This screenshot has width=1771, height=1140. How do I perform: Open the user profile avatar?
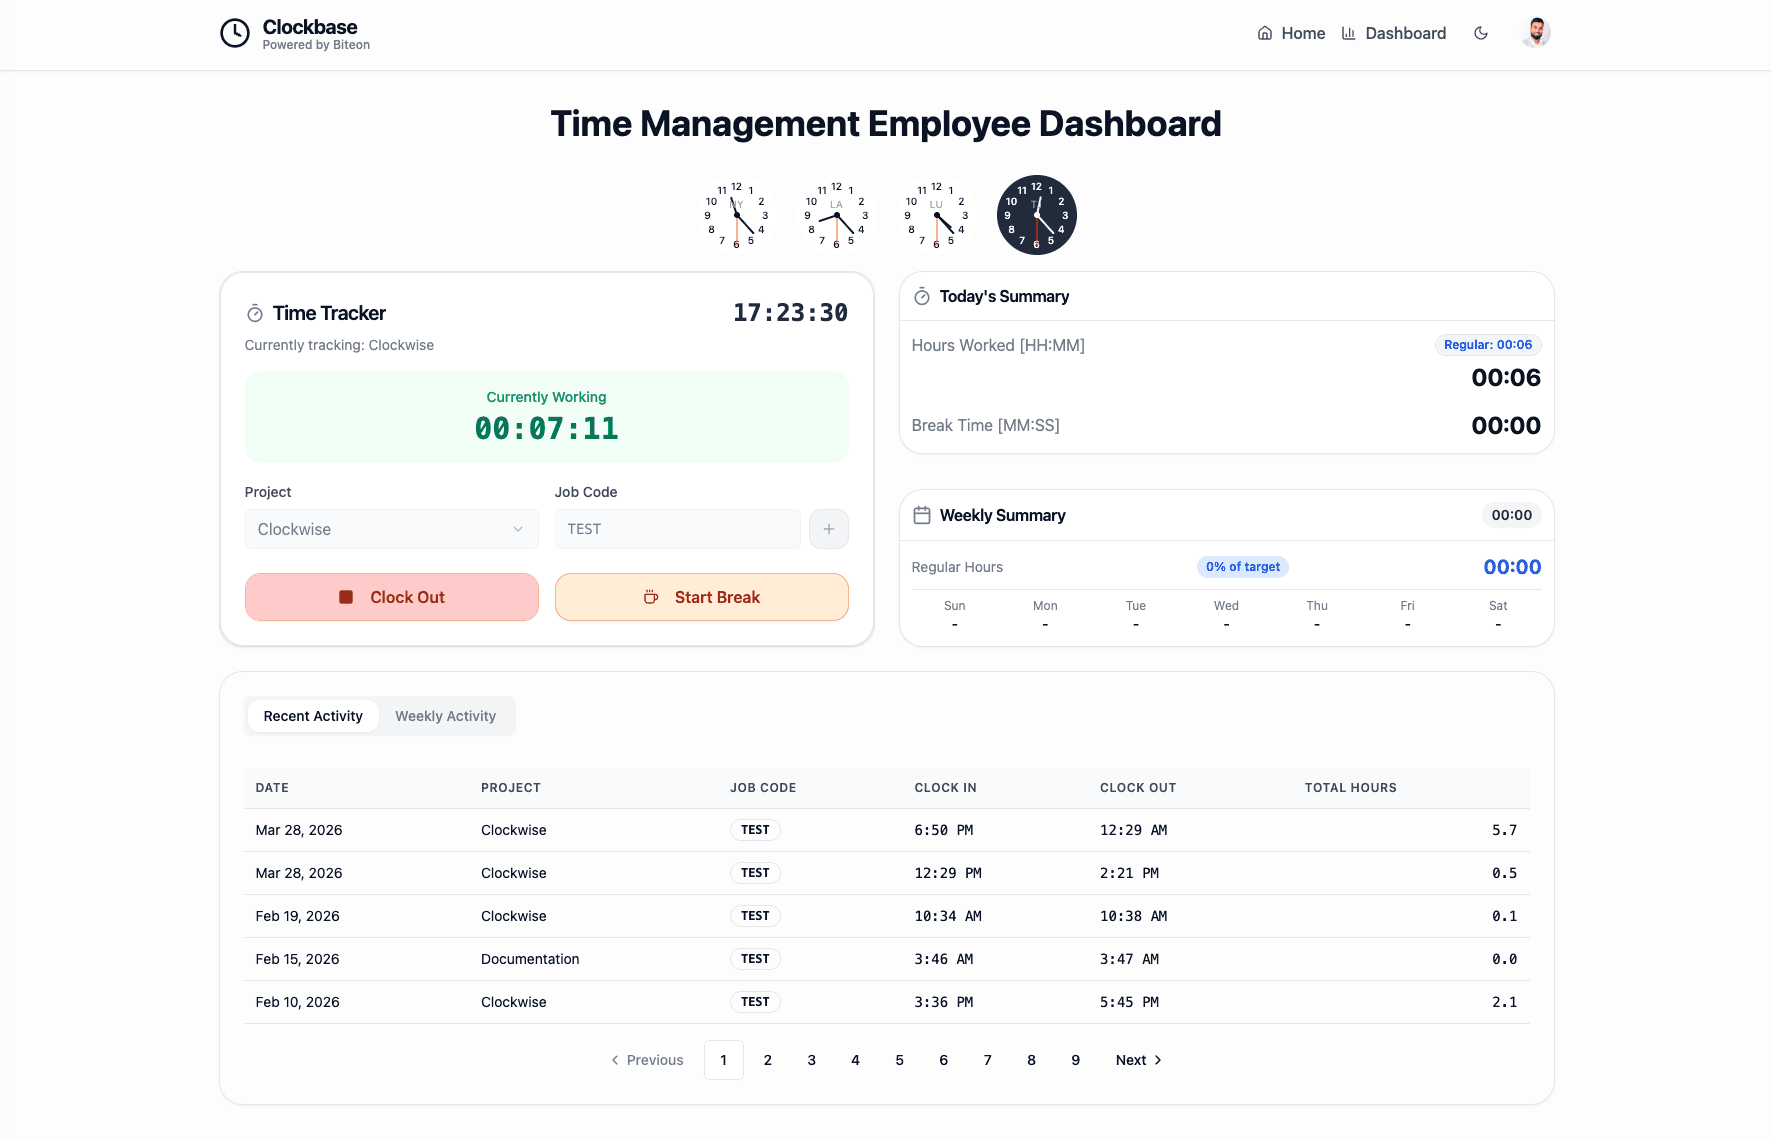pyautogui.click(x=1536, y=32)
